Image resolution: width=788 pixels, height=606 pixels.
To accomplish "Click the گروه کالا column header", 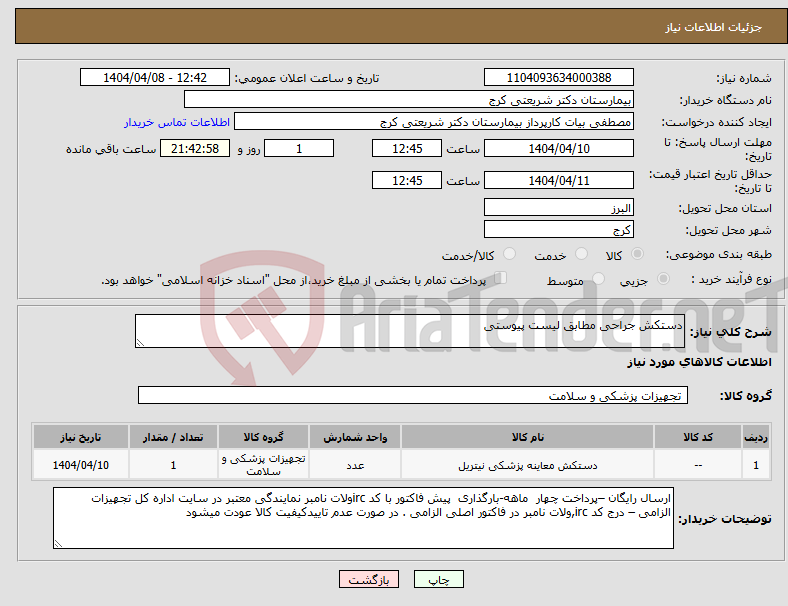I will [x=263, y=437].
